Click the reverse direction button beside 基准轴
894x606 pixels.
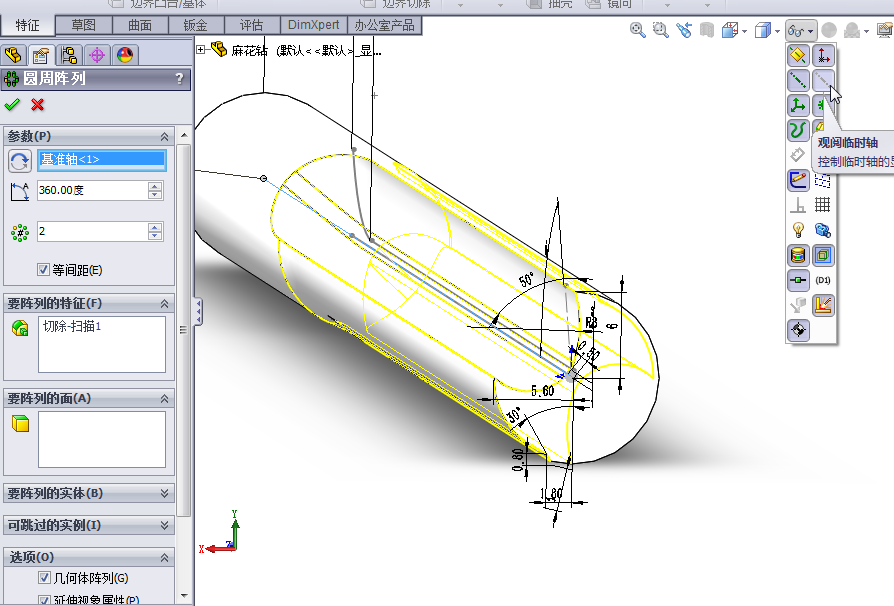(x=19, y=161)
